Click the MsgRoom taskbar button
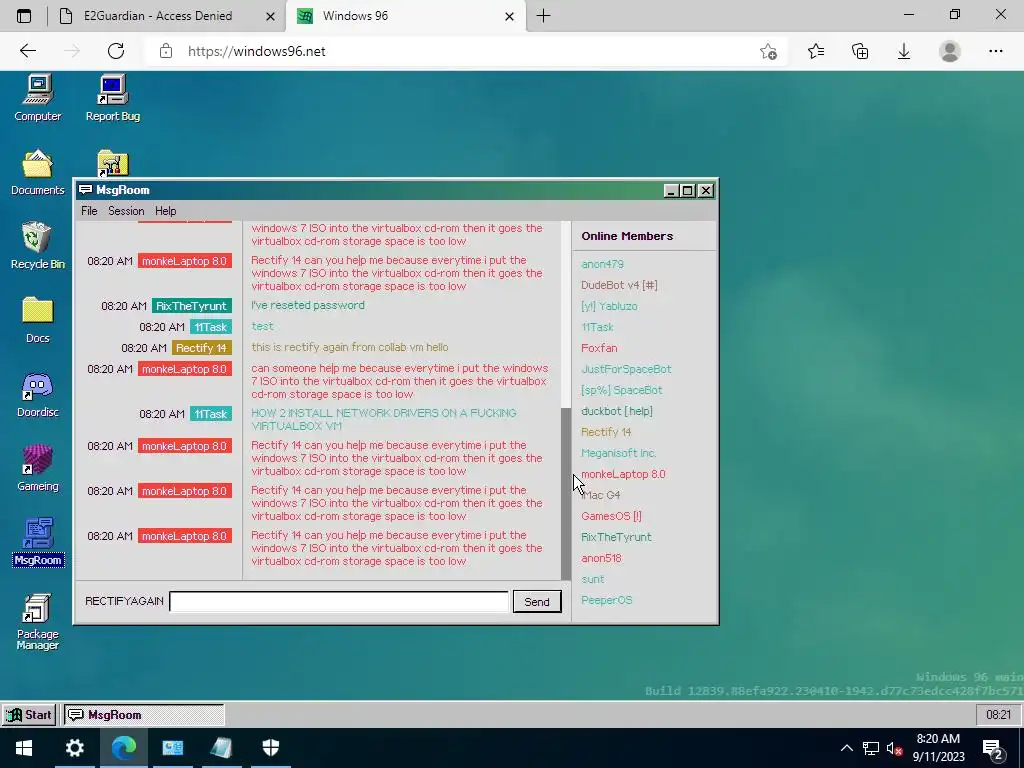 pos(144,714)
